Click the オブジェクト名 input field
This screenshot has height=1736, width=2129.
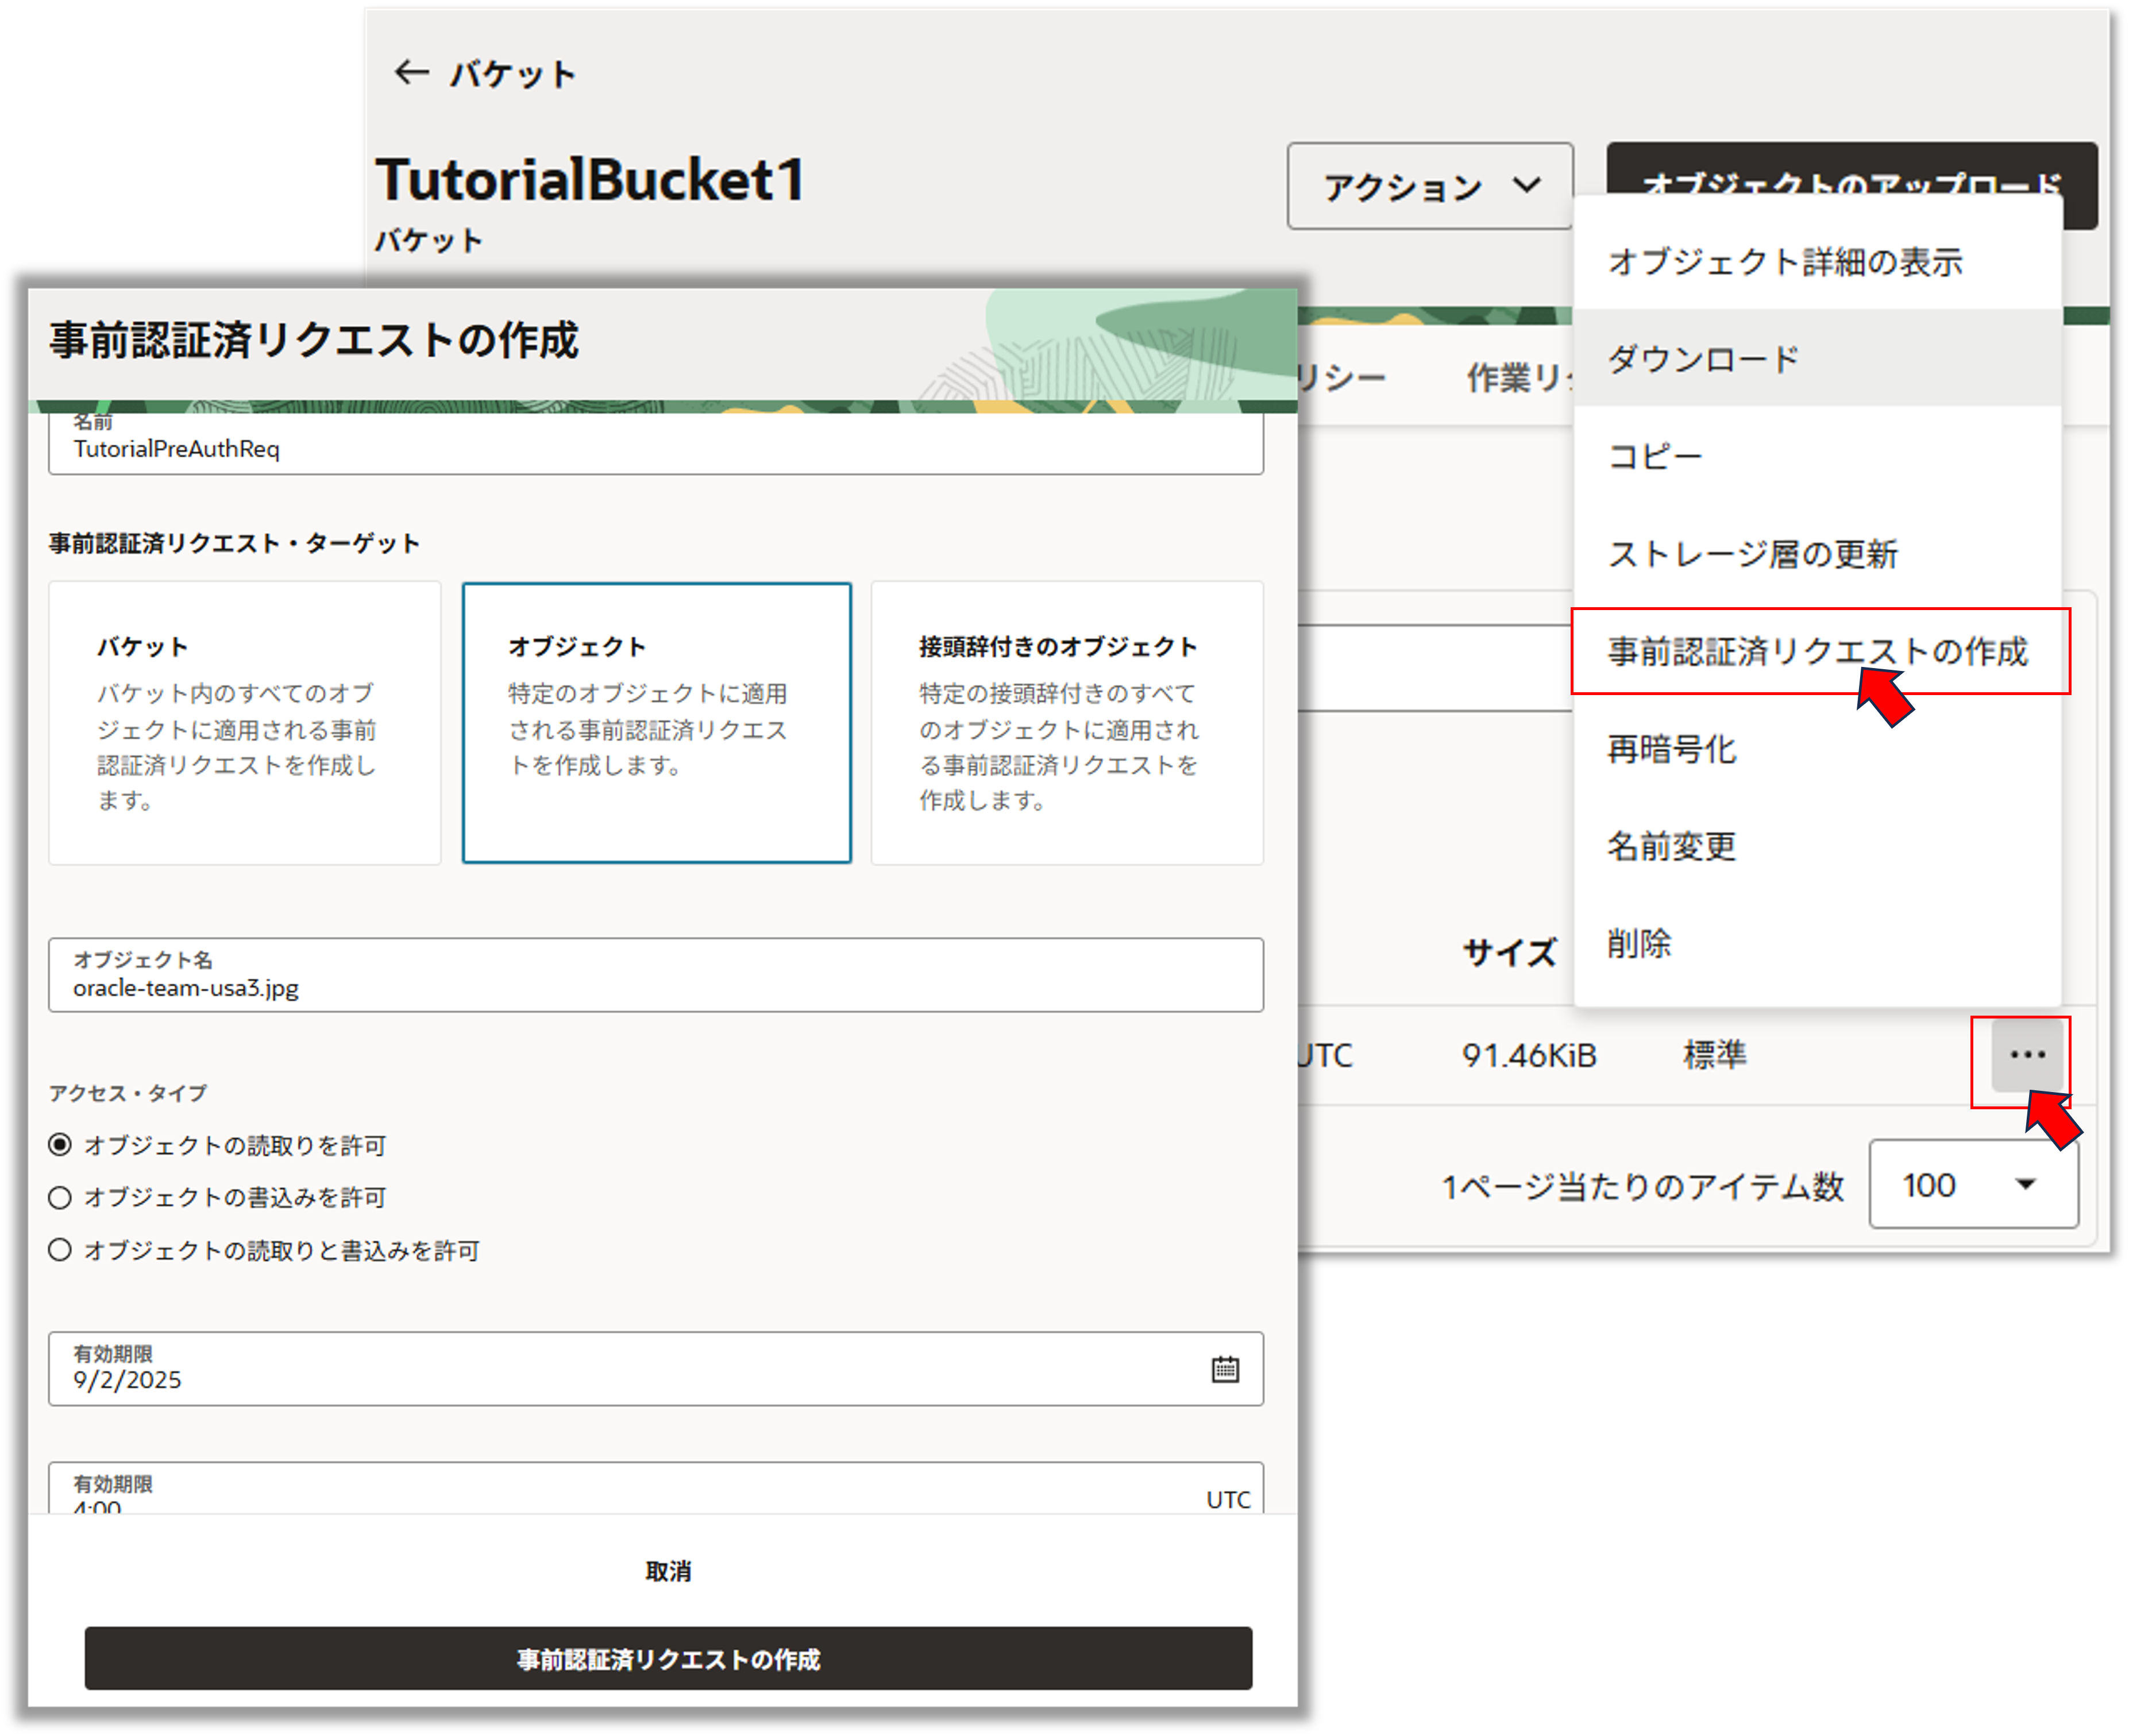coord(655,976)
